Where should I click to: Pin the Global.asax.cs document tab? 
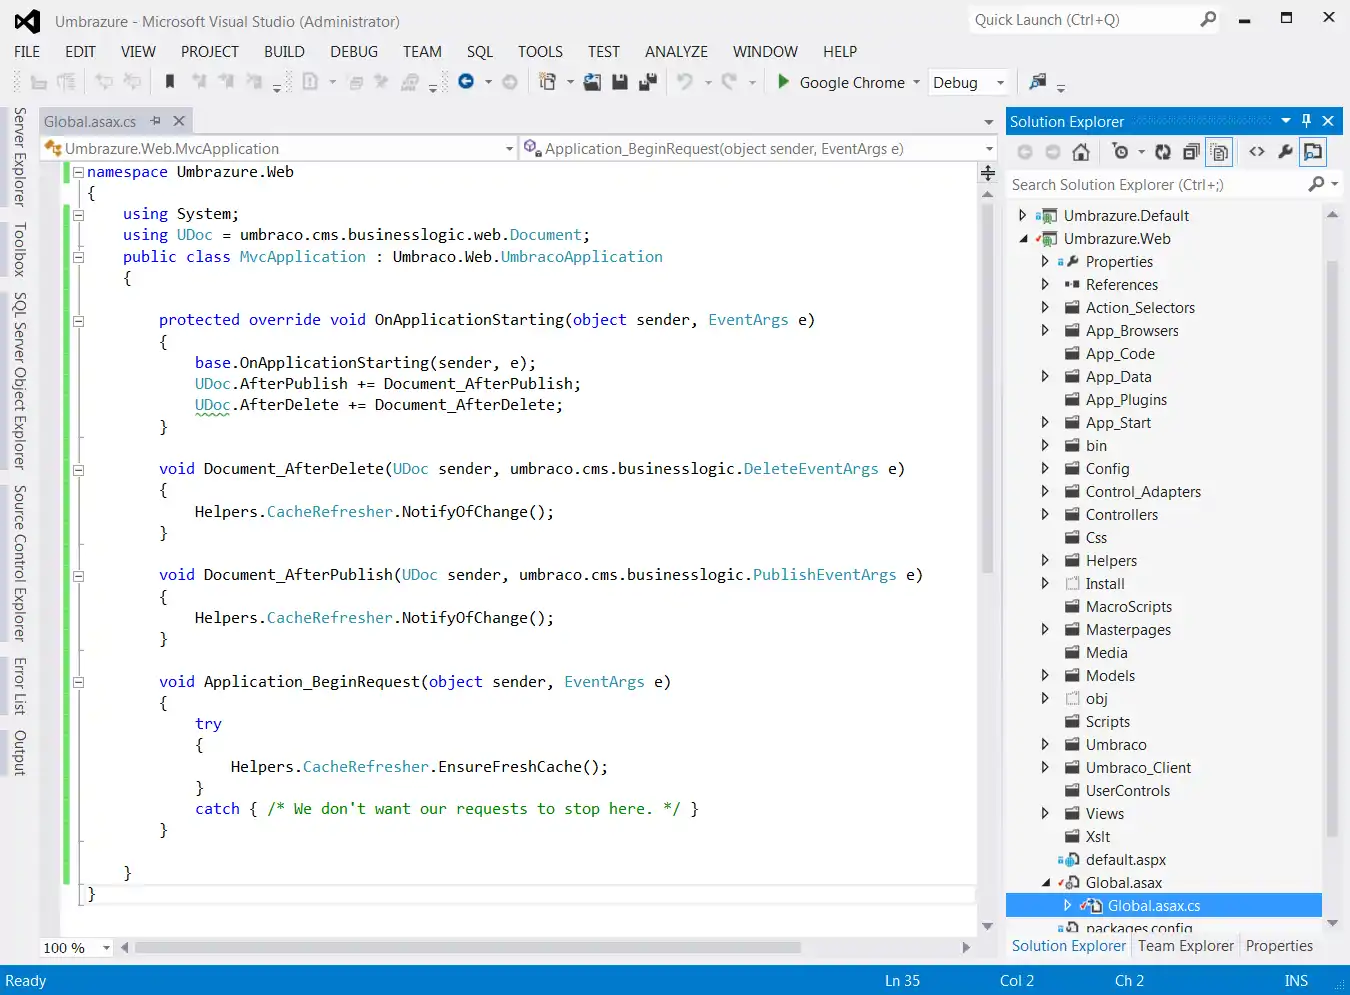click(155, 121)
